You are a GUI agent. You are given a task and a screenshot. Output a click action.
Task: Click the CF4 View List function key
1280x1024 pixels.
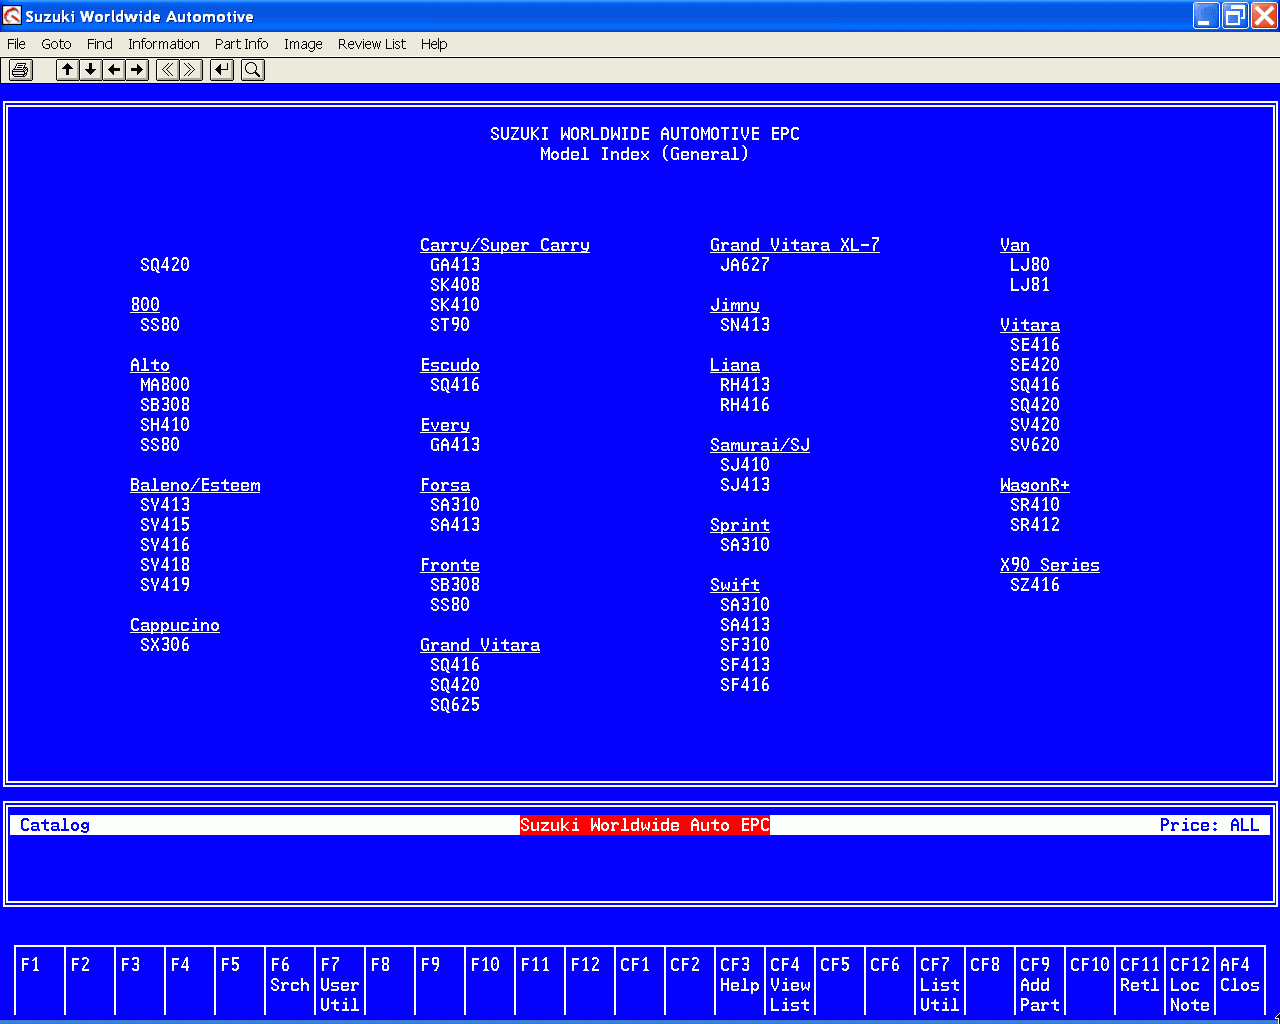(790, 982)
